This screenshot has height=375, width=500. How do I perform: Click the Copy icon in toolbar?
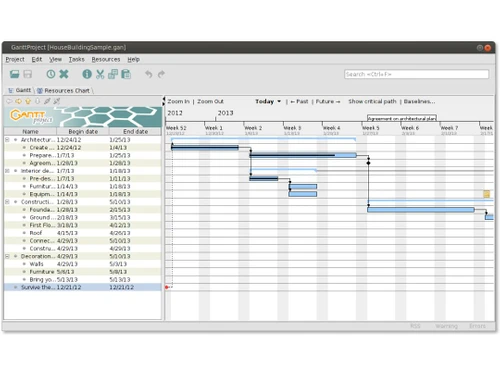click(x=113, y=74)
